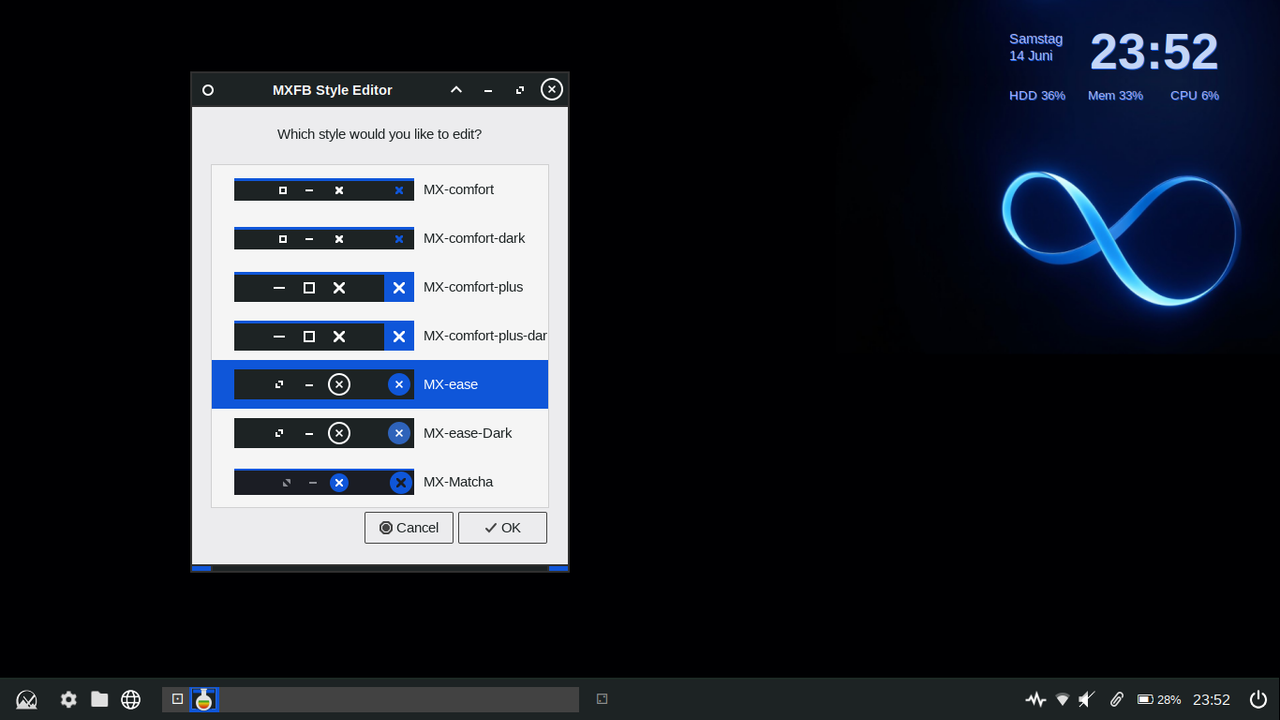Select the highlighted MX-ease style
The height and width of the screenshot is (720, 1280).
coord(380,384)
